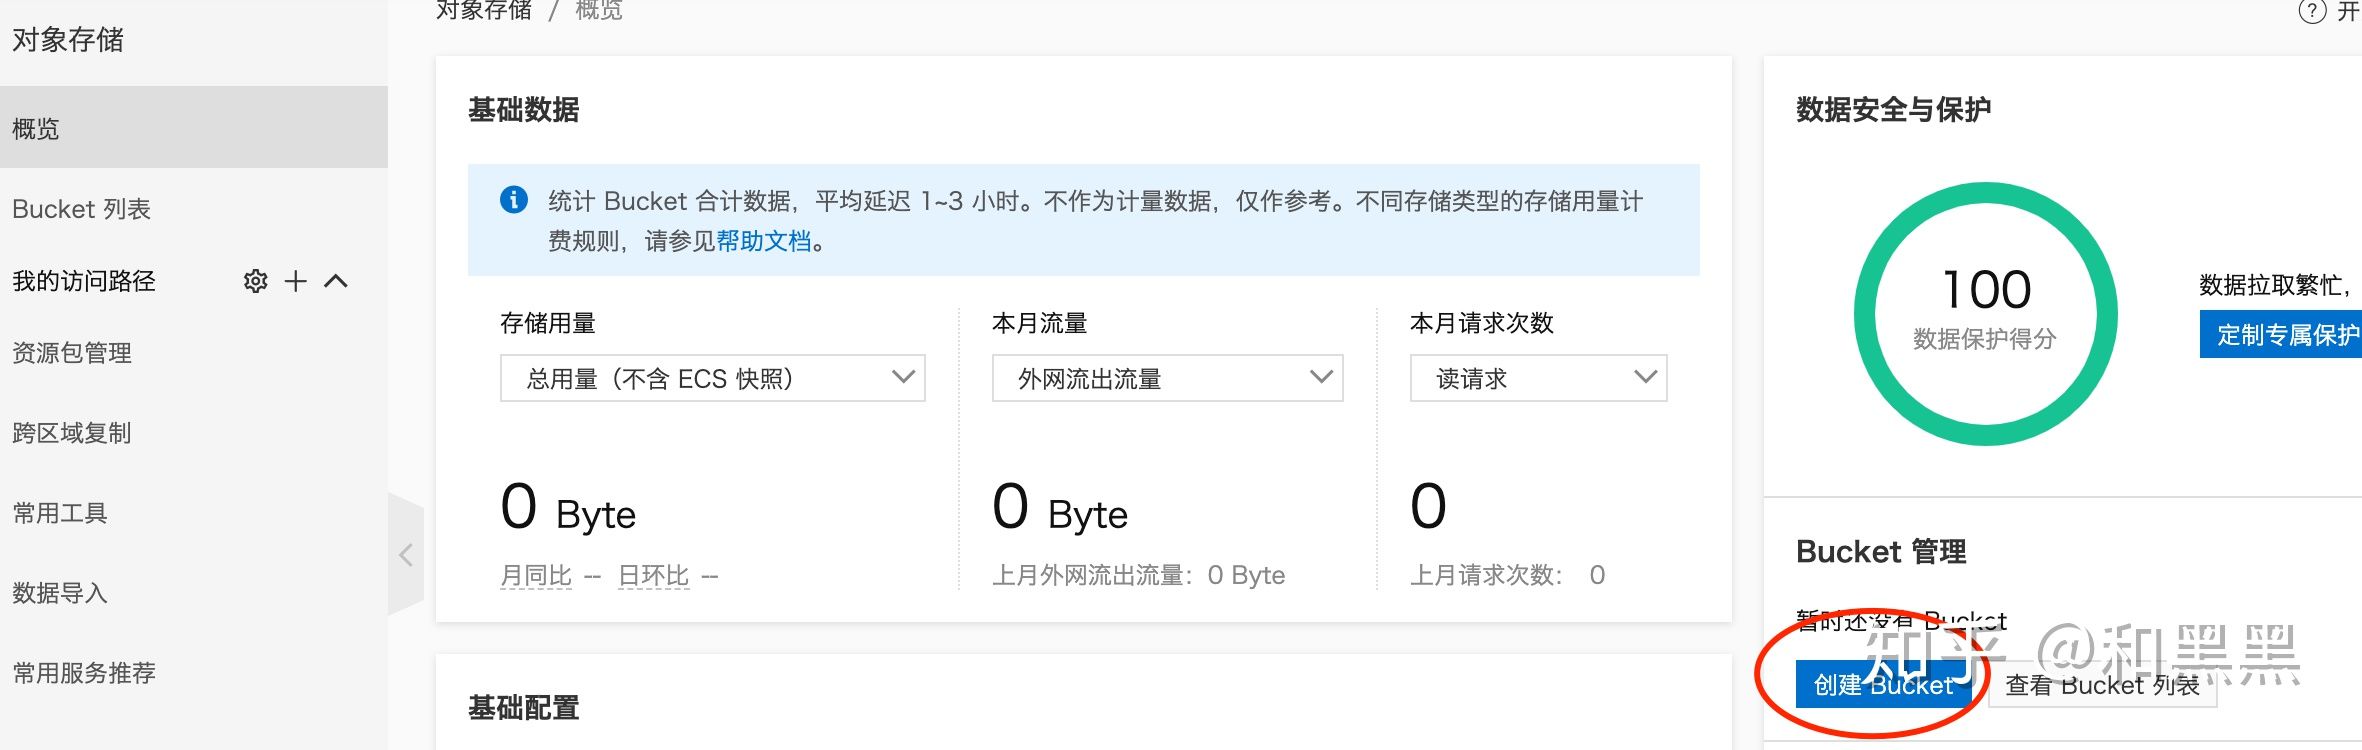Click the 查看 Bucket 列表 button

point(2102,685)
